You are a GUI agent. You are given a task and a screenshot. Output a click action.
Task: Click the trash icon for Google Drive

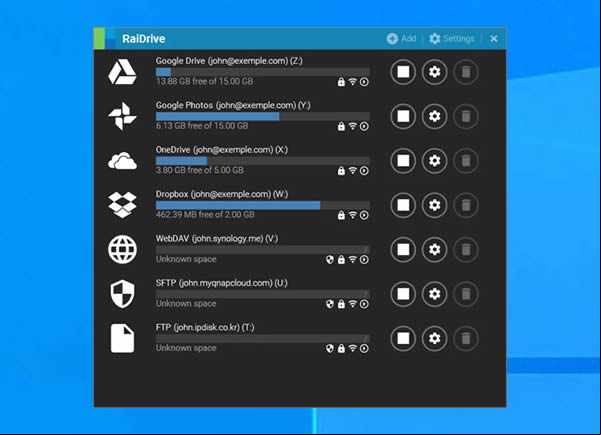coord(466,72)
